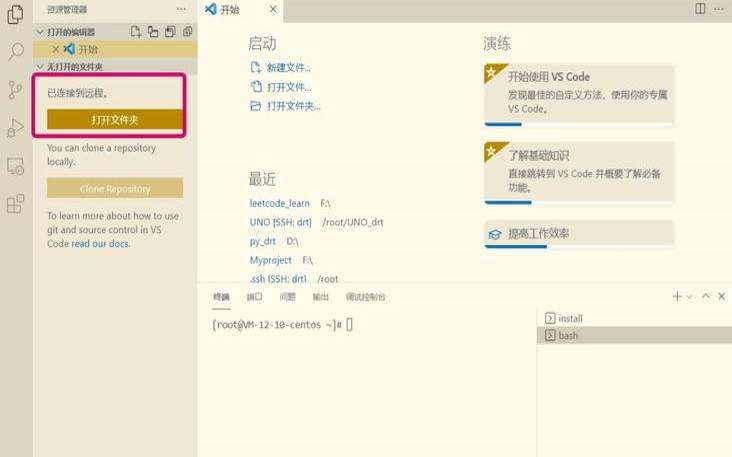Click progress bar under 提高工作效率
The width and height of the screenshot is (732, 457).
pos(579,246)
